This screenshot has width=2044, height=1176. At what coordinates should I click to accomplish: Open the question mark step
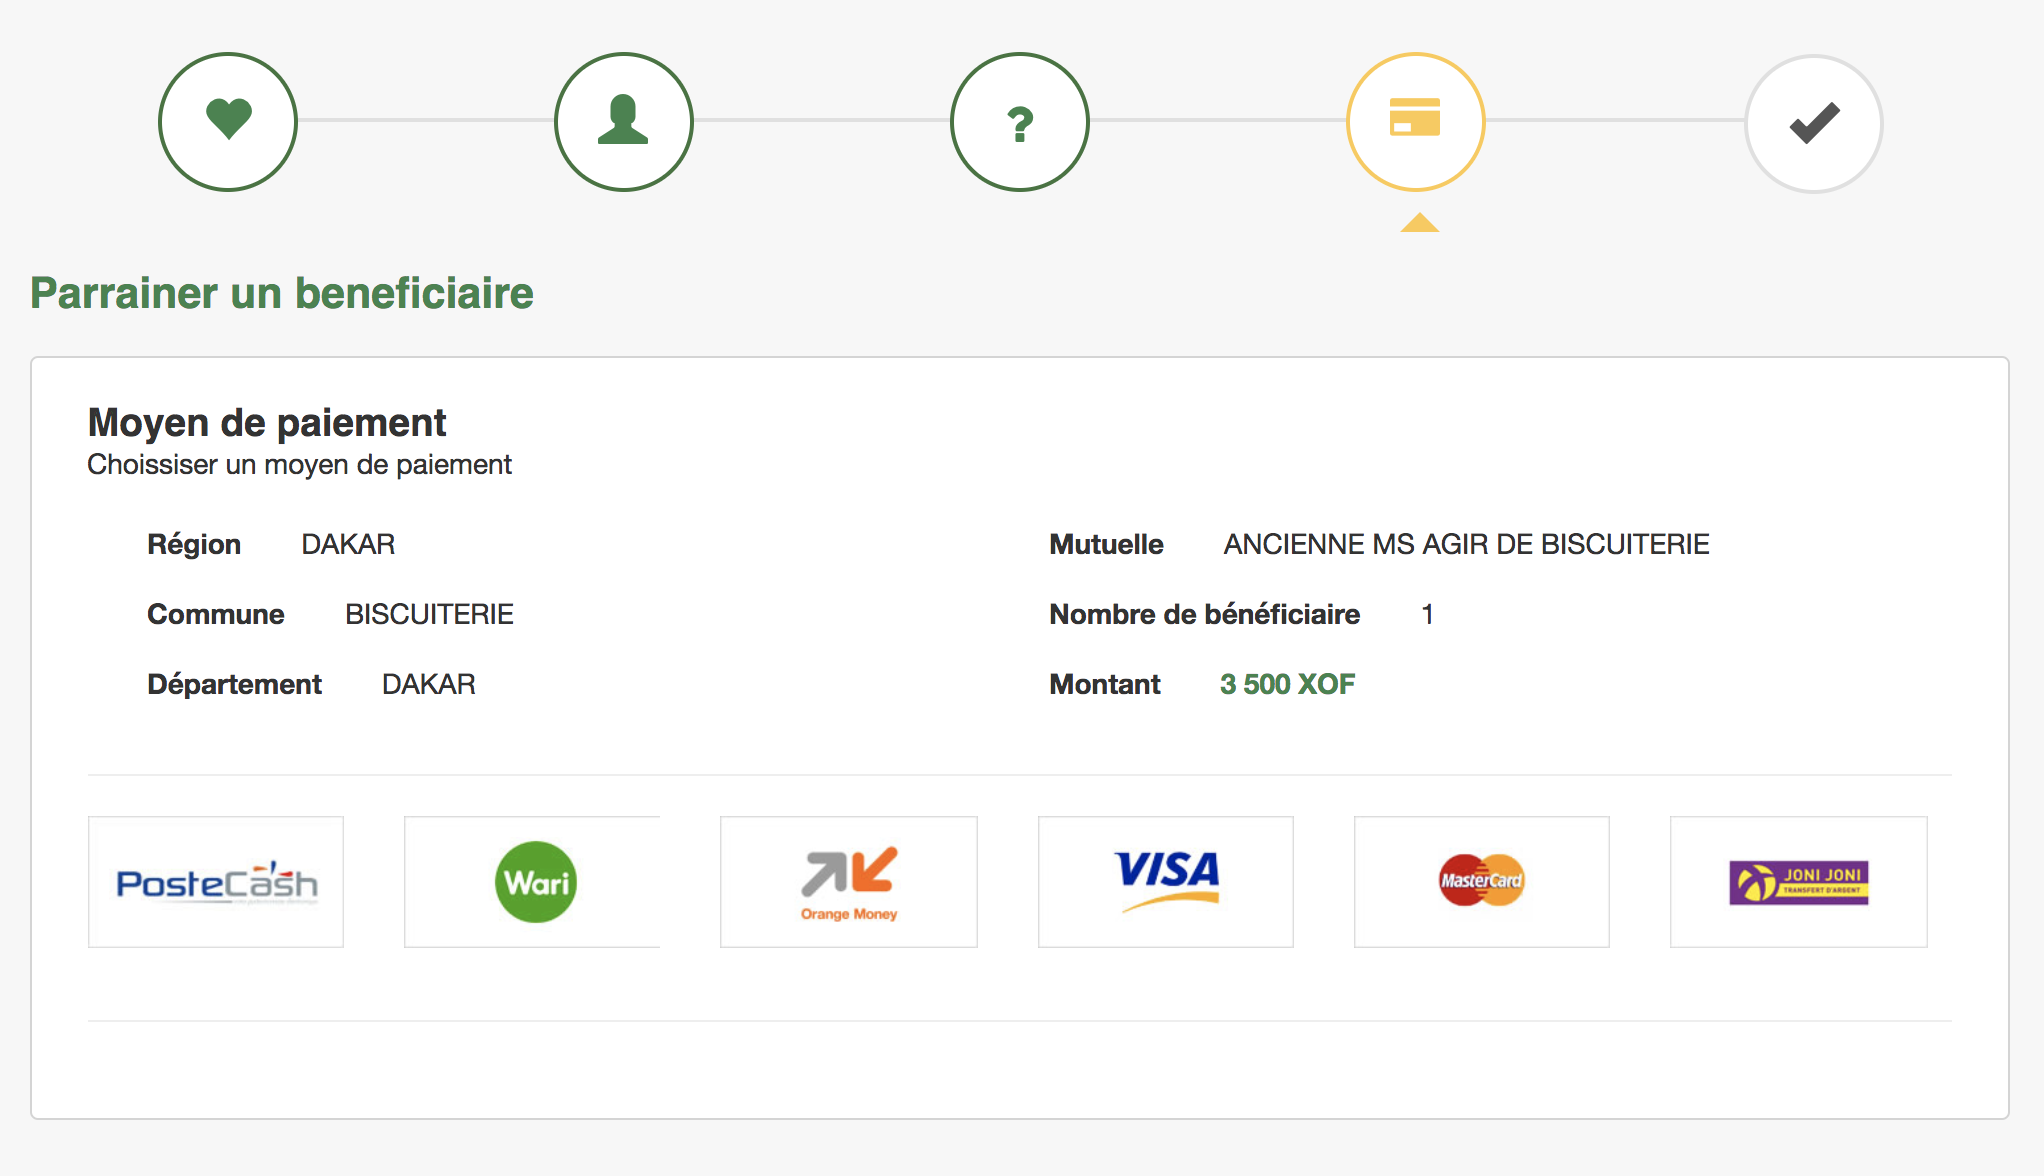tap(1019, 121)
